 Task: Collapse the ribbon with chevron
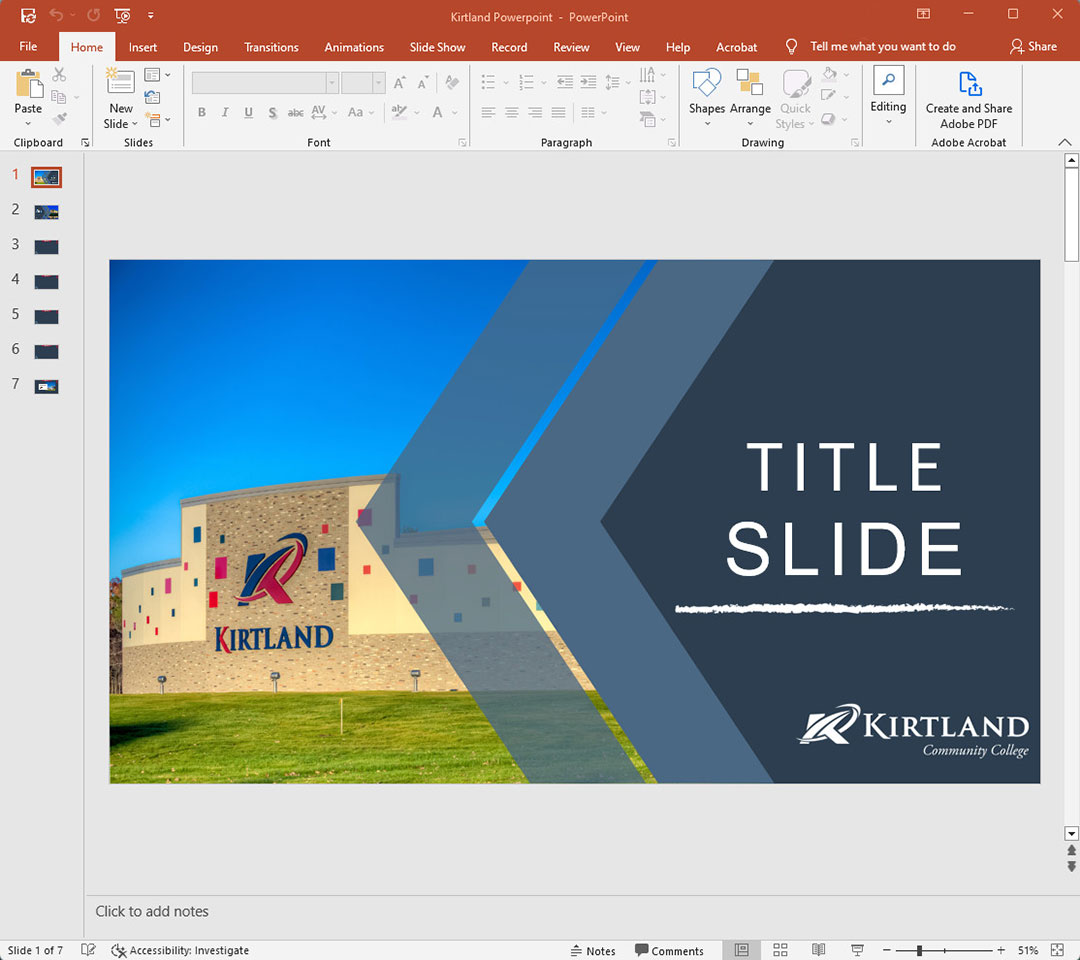coord(1064,142)
